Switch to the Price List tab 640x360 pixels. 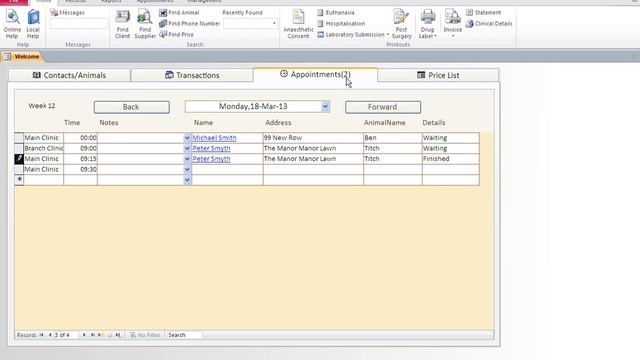point(438,75)
